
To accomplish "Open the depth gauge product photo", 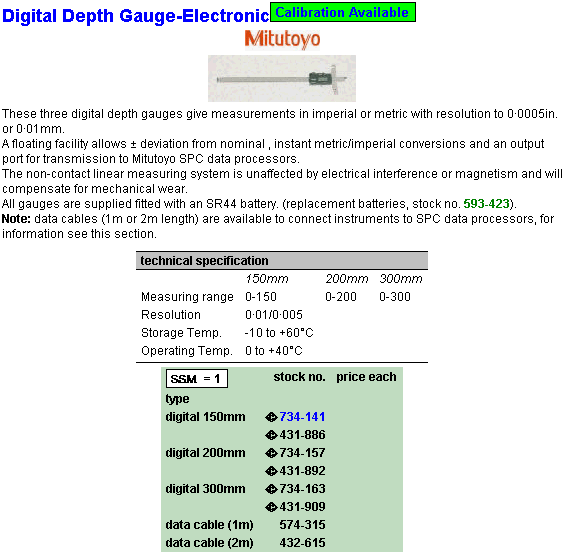I will (282, 78).
